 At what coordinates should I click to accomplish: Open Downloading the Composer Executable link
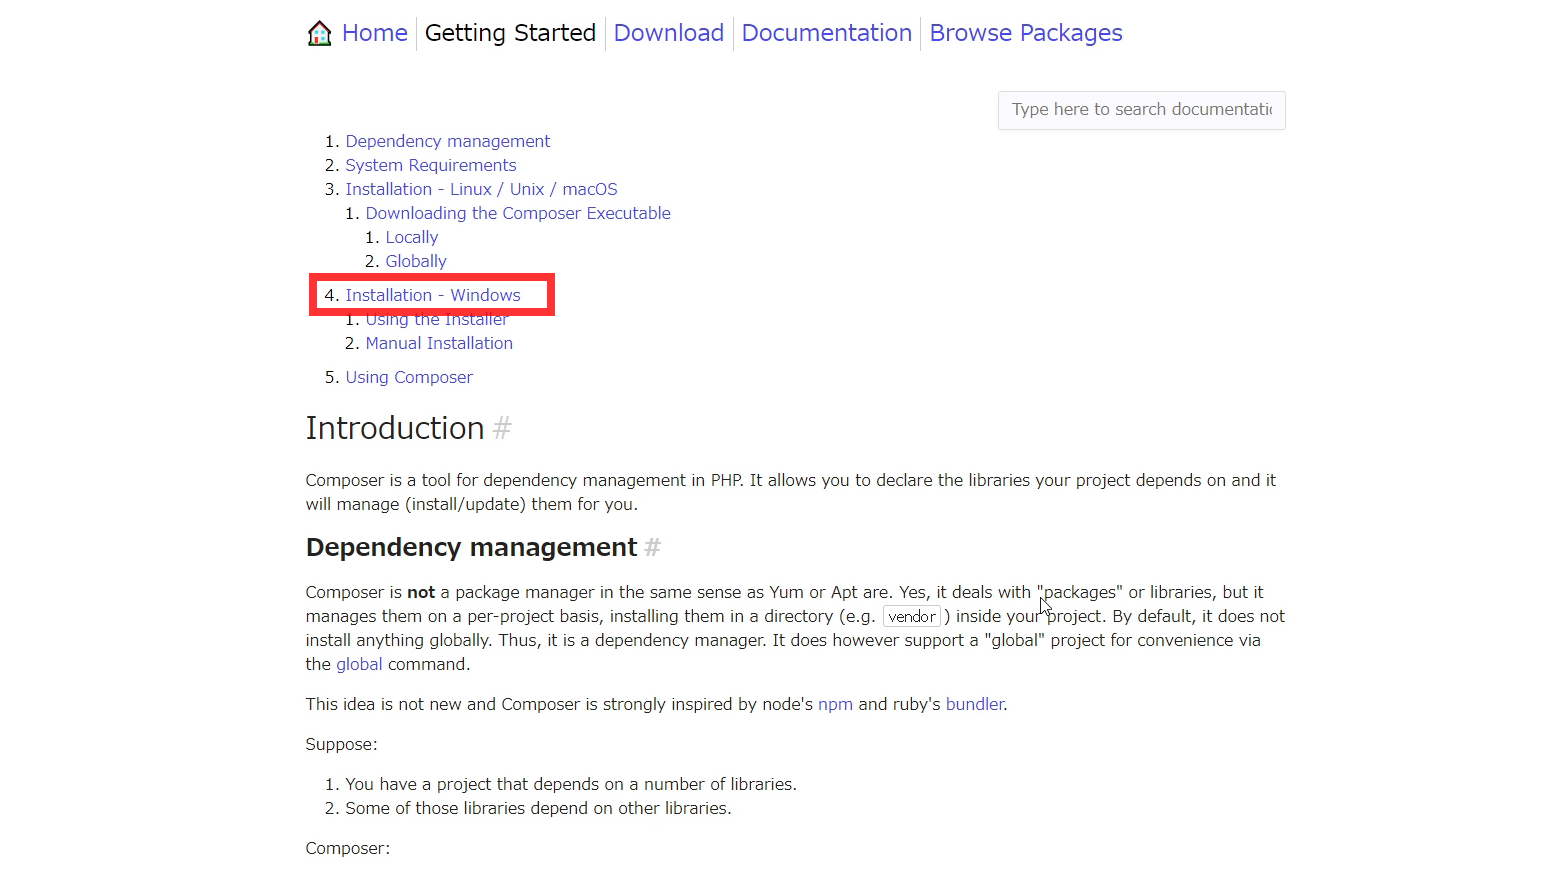(518, 213)
